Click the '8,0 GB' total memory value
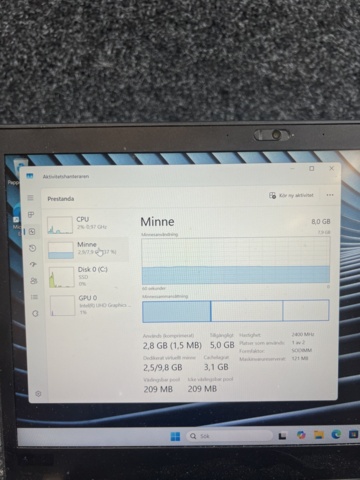 click(x=321, y=222)
